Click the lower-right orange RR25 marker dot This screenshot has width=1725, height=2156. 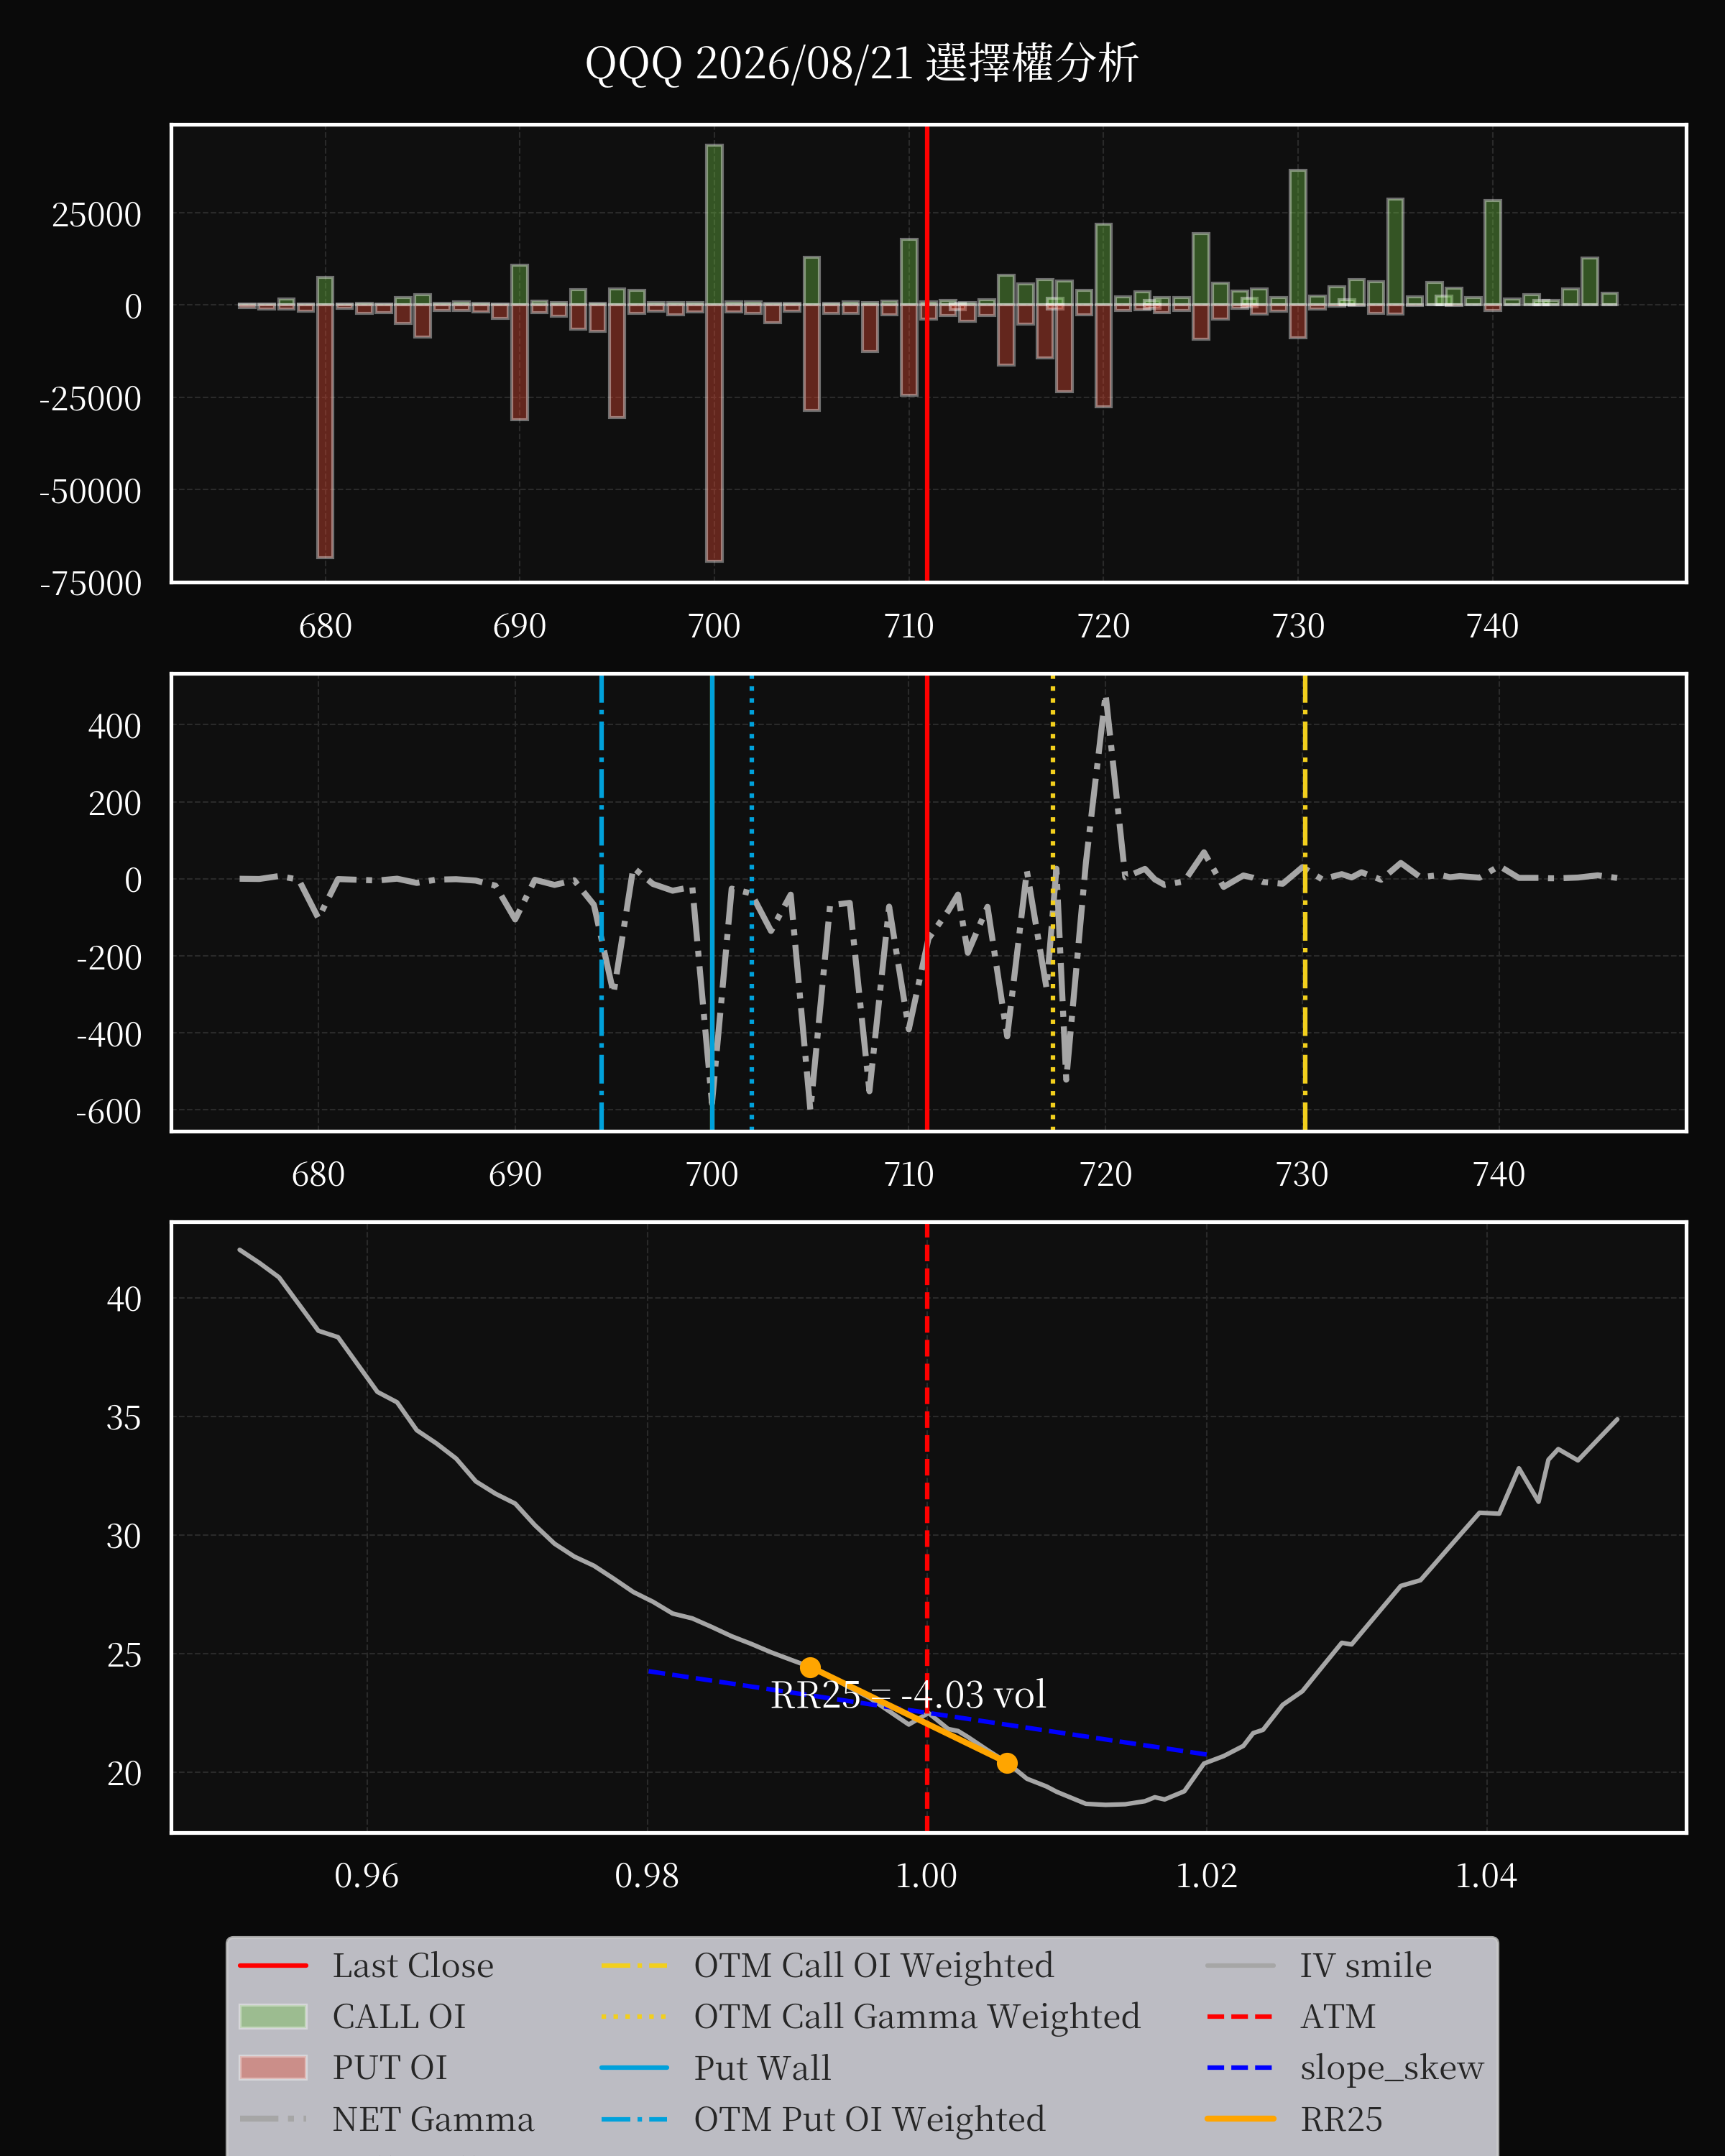click(x=1007, y=1762)
